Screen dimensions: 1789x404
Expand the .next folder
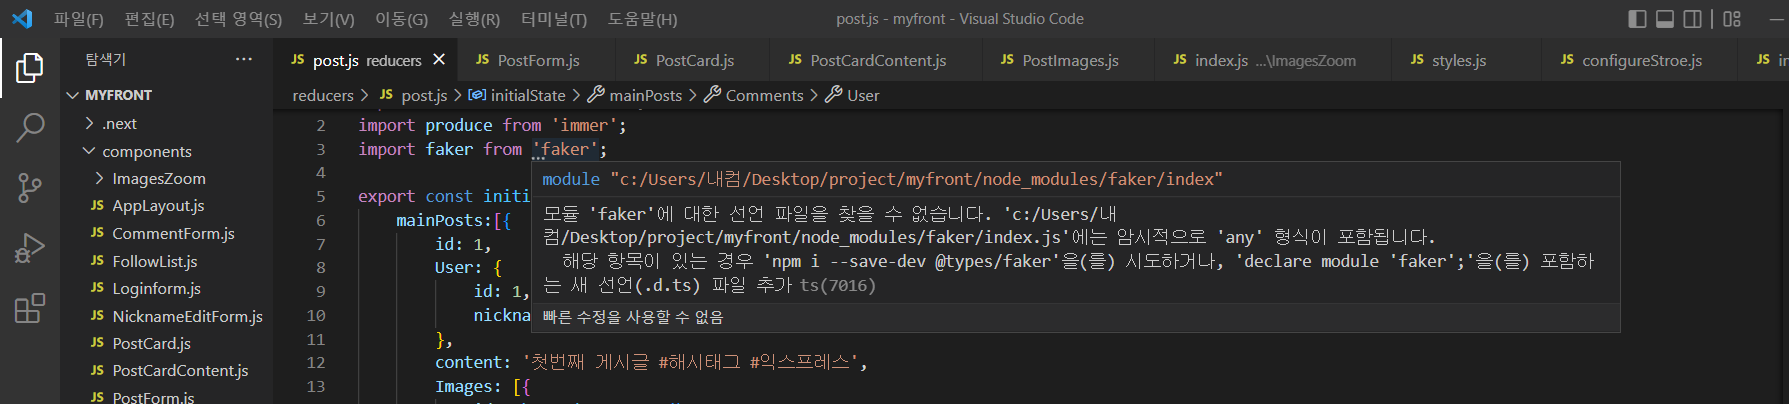coord(166,123)
